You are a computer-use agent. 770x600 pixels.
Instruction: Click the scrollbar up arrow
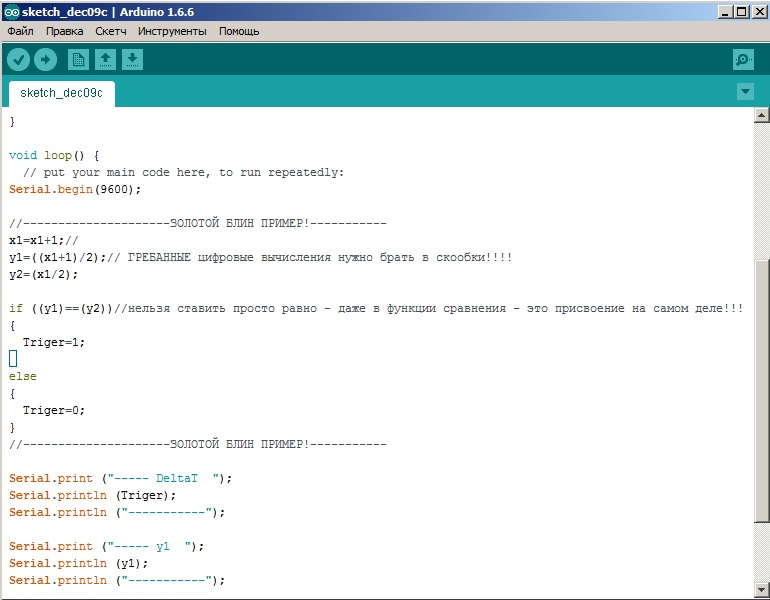pyautogui.click(x=761, y=115)
